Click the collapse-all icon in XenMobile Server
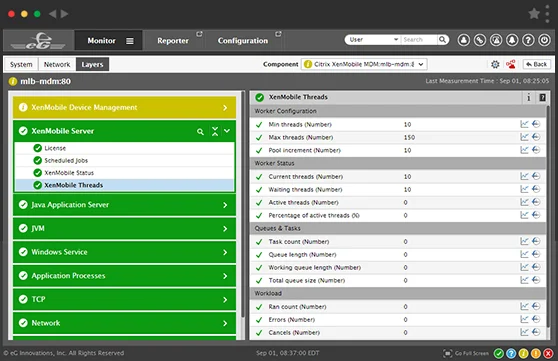This screenshot has width=558, height=361. [215, 131]
